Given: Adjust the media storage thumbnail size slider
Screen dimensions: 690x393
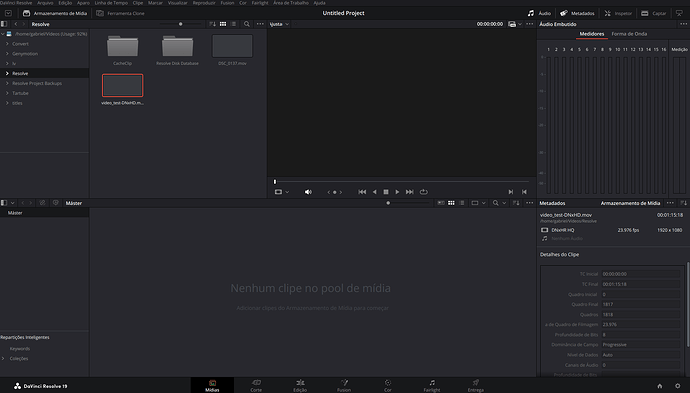Looking at the screenshot, I should (x=180, y=24).
